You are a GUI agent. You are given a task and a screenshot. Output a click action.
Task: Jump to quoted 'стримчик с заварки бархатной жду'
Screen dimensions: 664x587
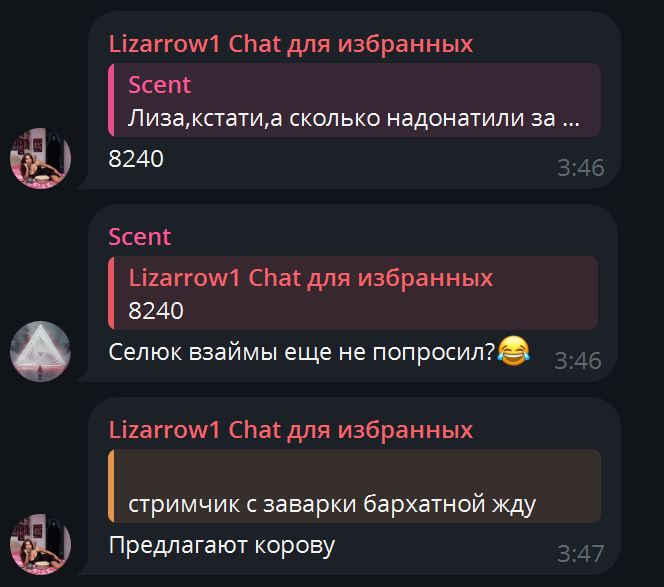coord(354,486)
